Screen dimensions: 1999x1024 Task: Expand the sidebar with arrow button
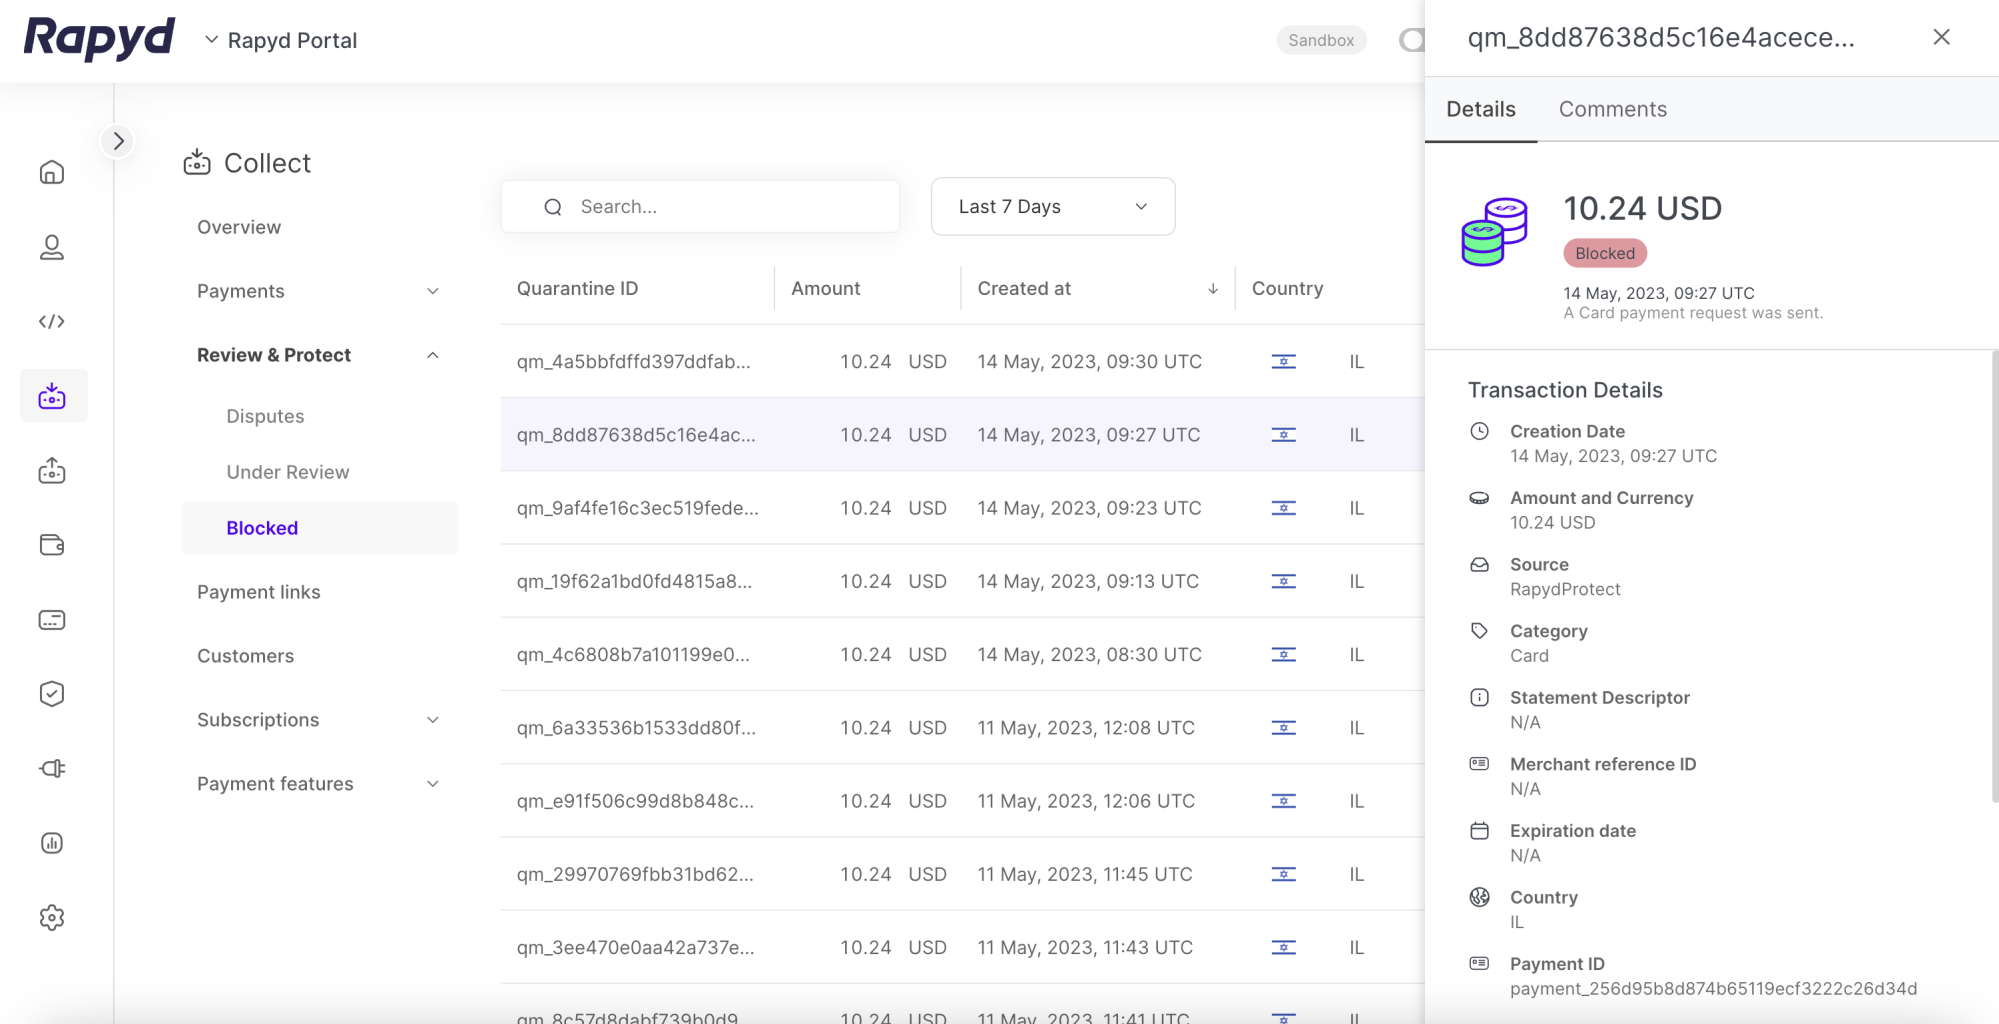(x=118, y=141)
